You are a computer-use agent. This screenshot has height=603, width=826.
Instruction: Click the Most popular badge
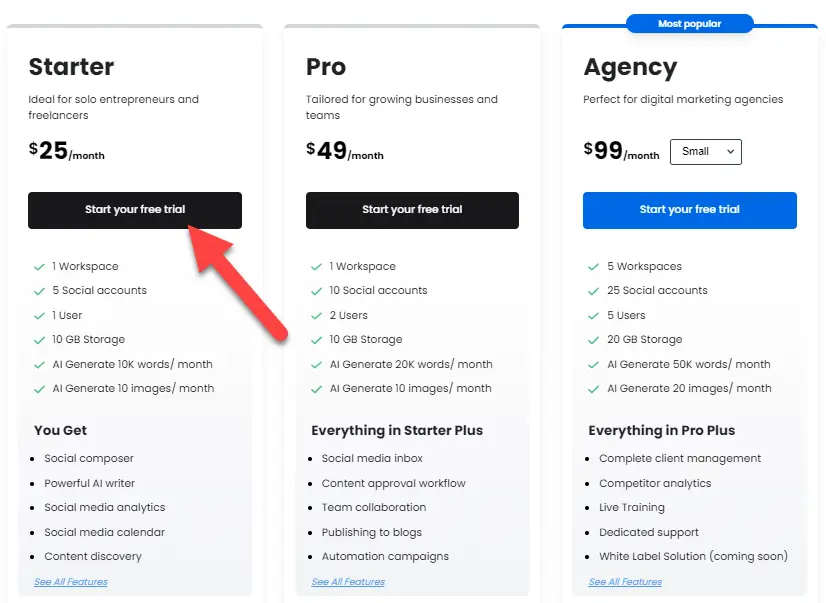tap(689, 22)
